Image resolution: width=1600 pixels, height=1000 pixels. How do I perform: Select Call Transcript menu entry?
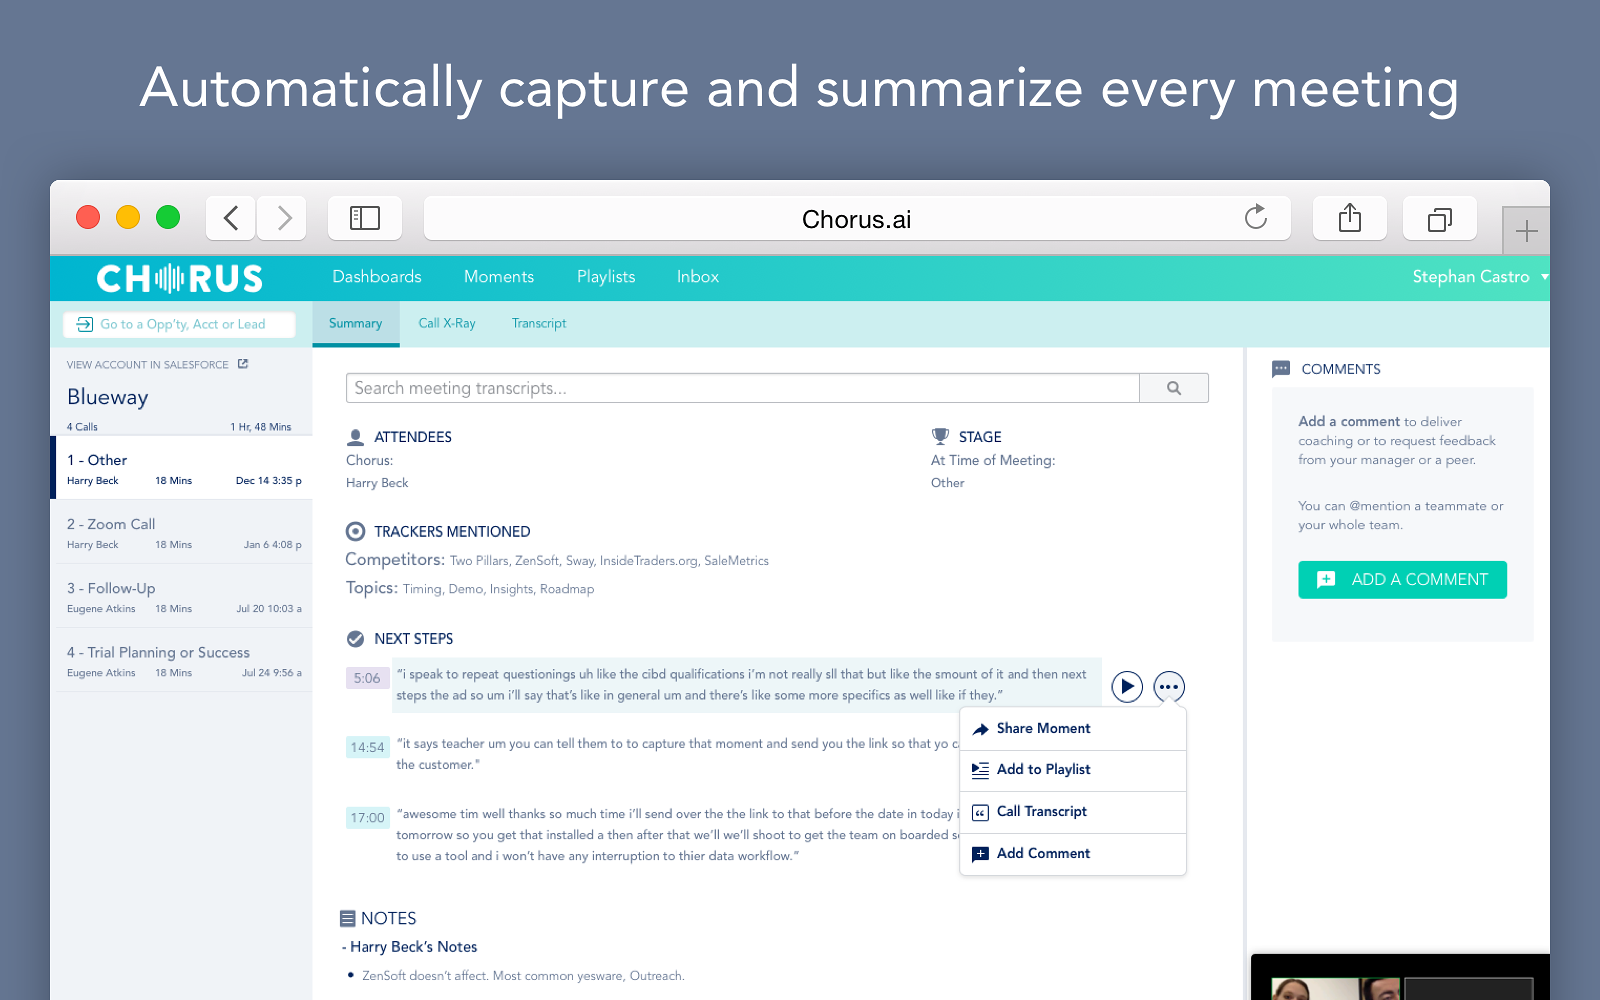point(1073,812)
